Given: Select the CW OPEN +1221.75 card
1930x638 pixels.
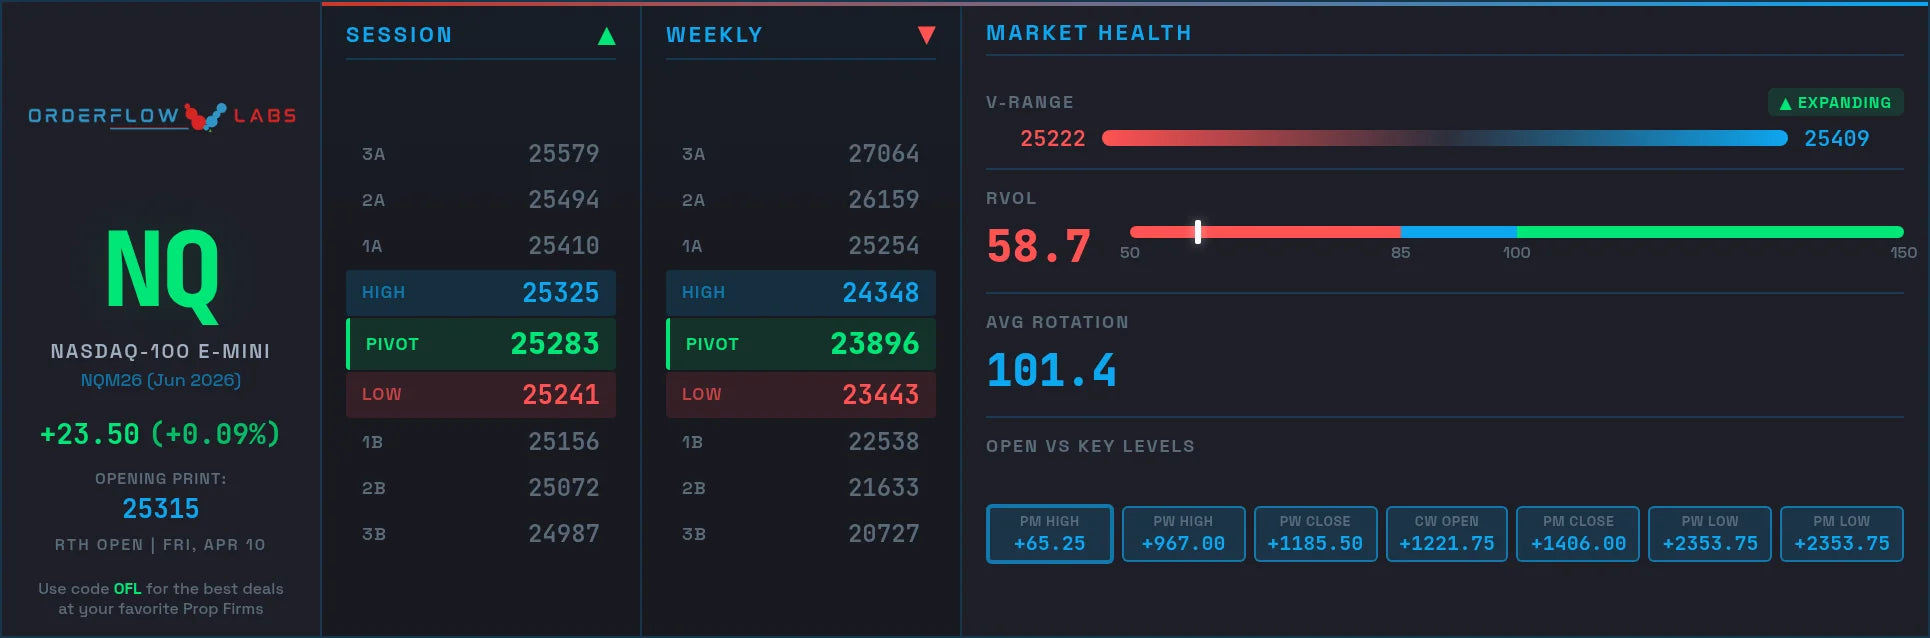Looking at the screenshot, I should (1446, 534).
